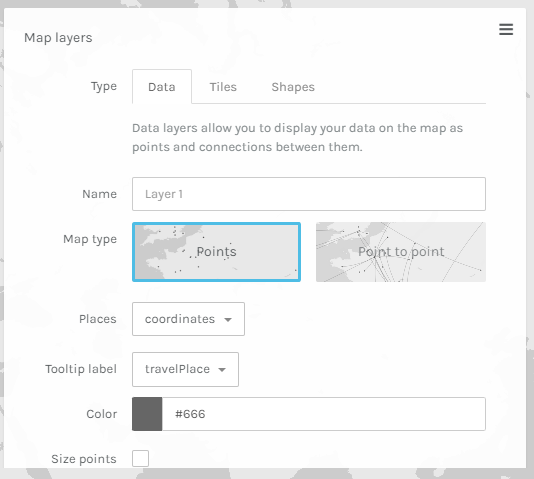
Task: Click the coordinates dropdown arrow
Action: tap(228, 320)
